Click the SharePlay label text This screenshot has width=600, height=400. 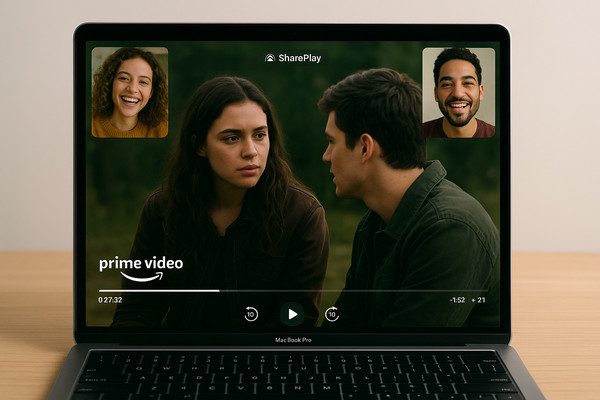pyautogui.click(x=300, y=58)
